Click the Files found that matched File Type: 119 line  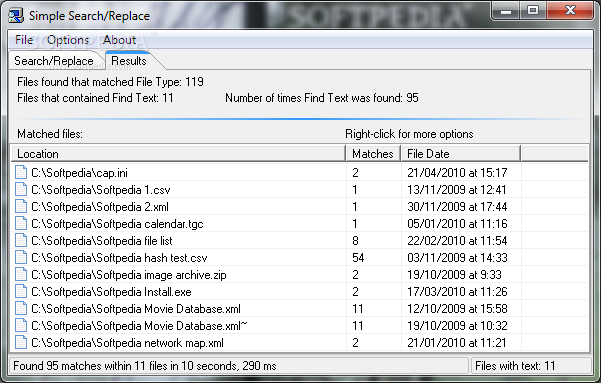(110, 82)
